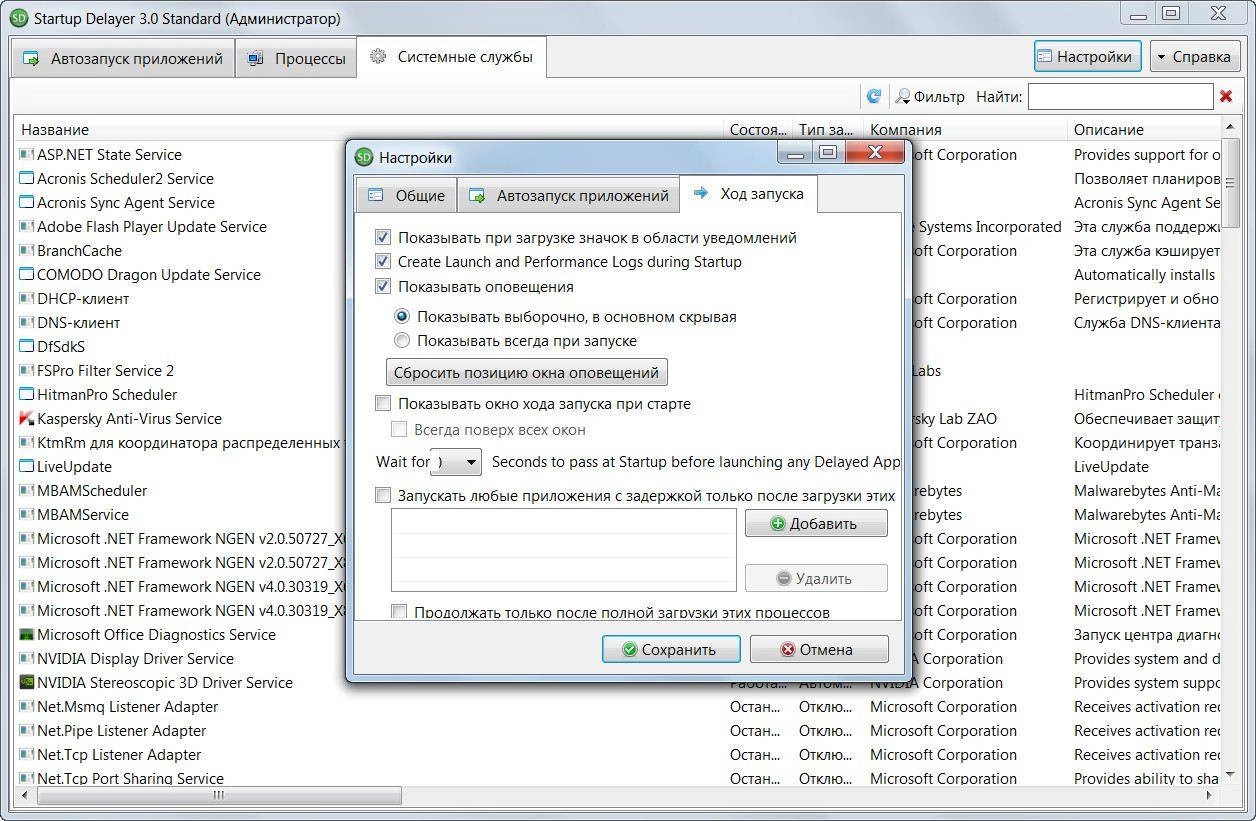The height and width of the screenshot is (821, 1256).
Task: Click the NVIDIA Display Driver Service icon
Action: [27, 659]
